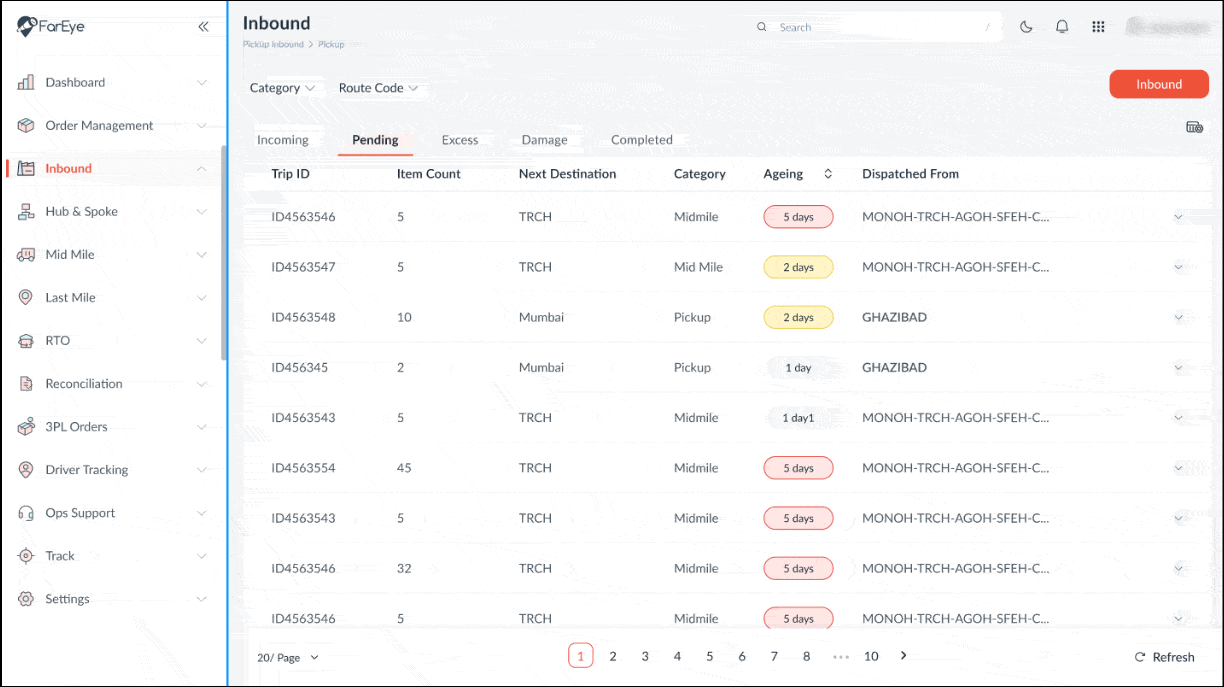Click the search magnifier icon
The height and width of the screenshot is (687, 1224).
(x=762, y=27)
